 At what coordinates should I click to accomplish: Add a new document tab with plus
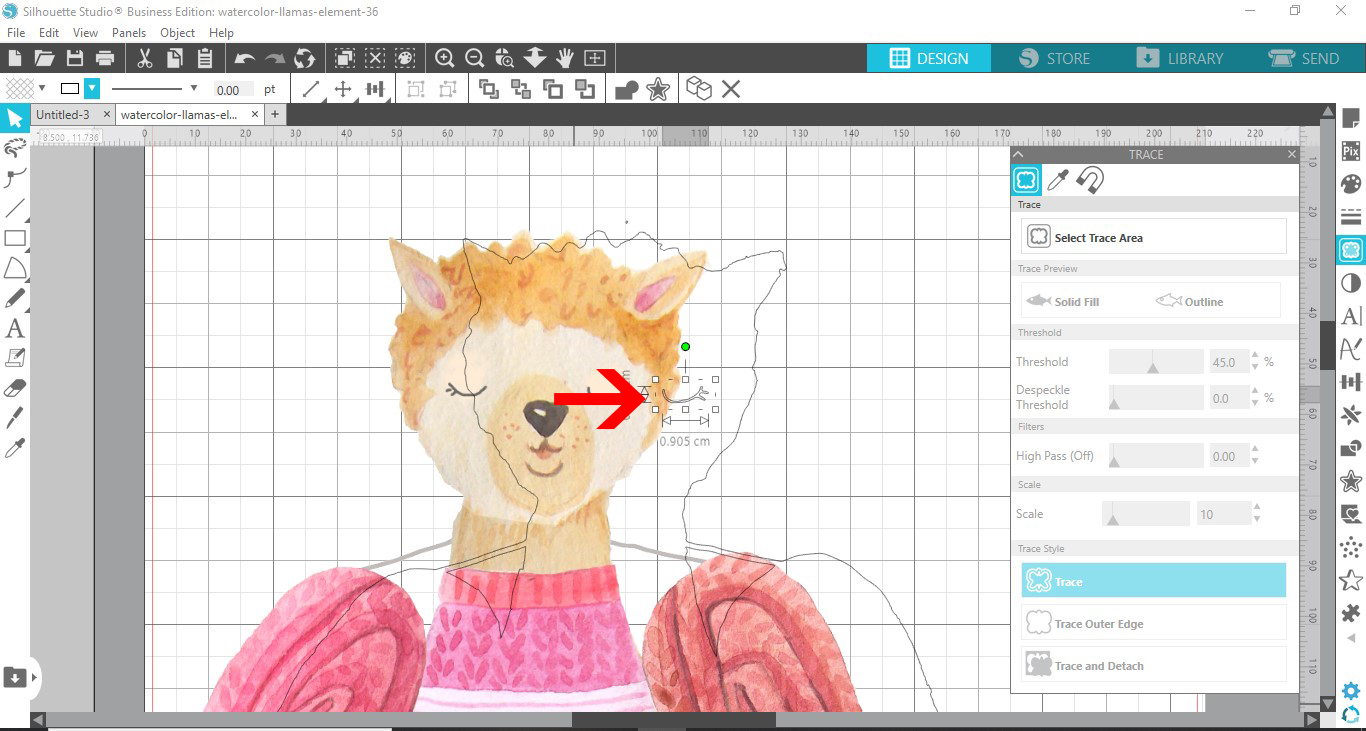click(274, 114)
